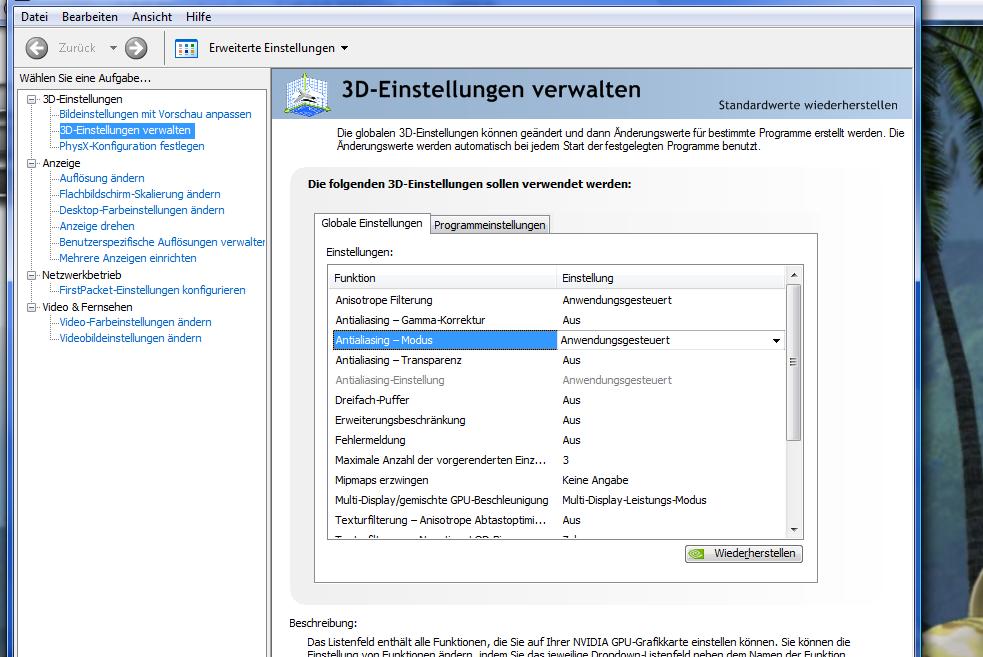Select the Netzwerkbetrieb tree label
The image size is (983, 657).
81,275
